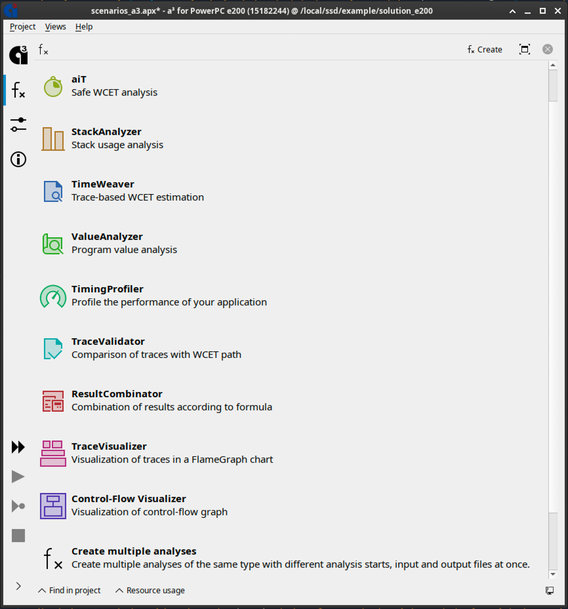The height and width of the screenshot is (609, 568).
Task: Open the a³ home logo in sidebar
Action: point(18,54)
